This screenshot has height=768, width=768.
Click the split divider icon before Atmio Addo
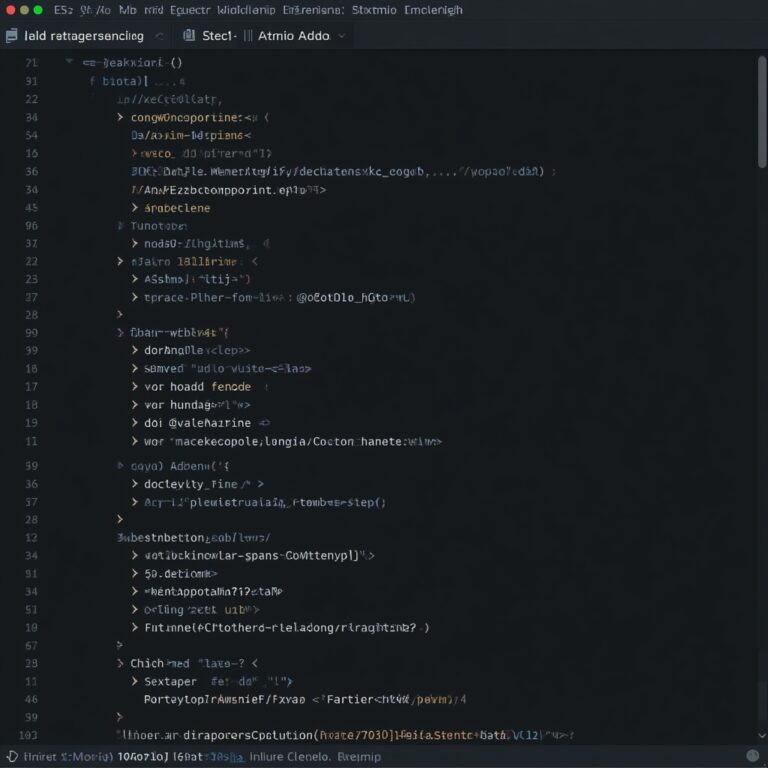click(x=248, y=36)
